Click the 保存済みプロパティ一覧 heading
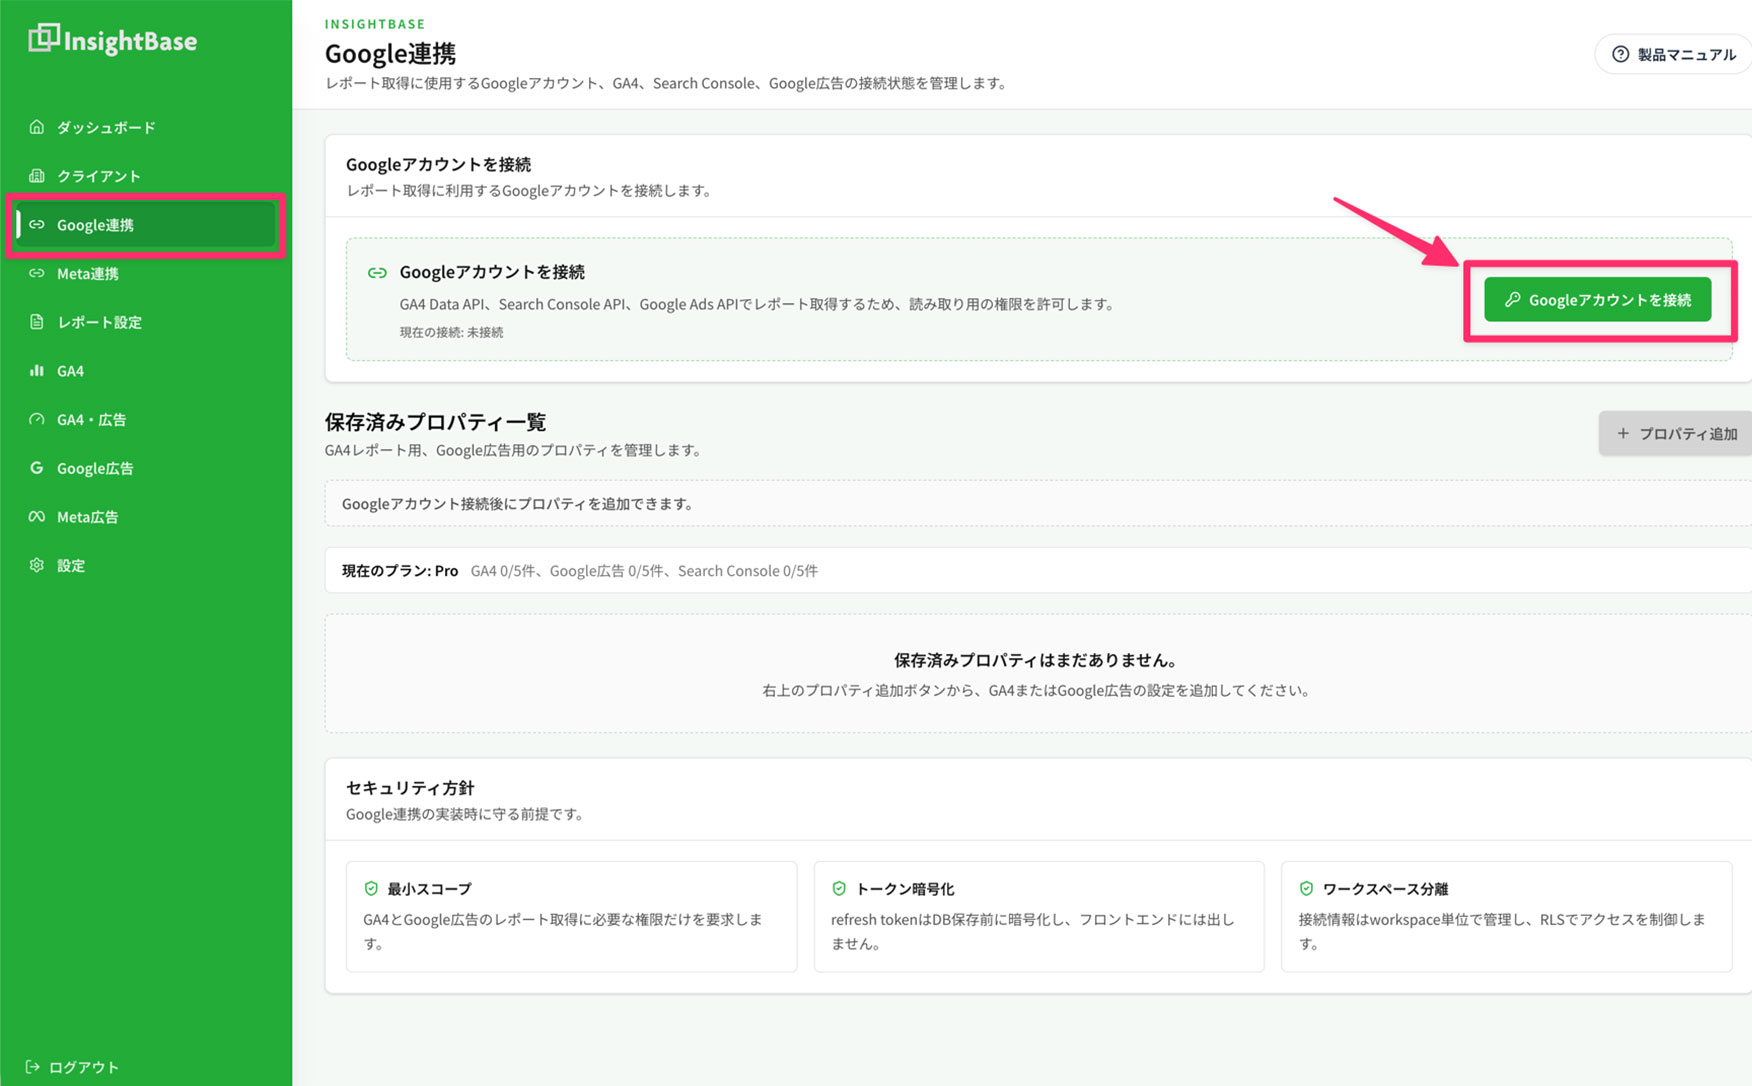Viewport: 1752px width, 1086px height. (x=435, y=421)
